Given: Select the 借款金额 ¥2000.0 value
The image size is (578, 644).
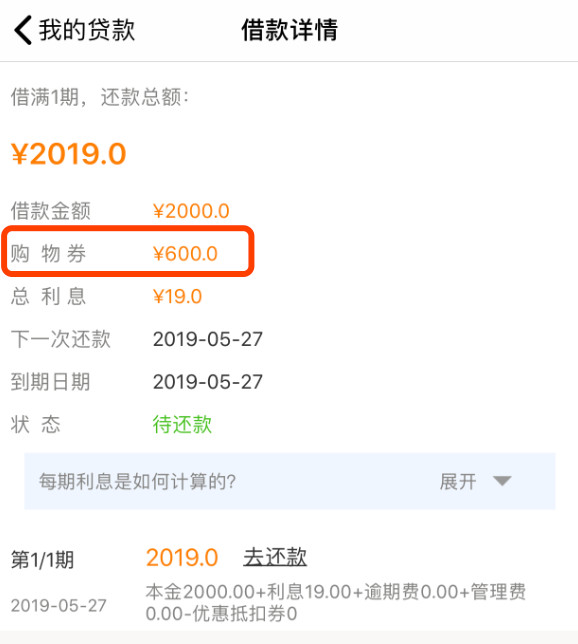Looking at the screenshot, I should [x=191, y=211].
